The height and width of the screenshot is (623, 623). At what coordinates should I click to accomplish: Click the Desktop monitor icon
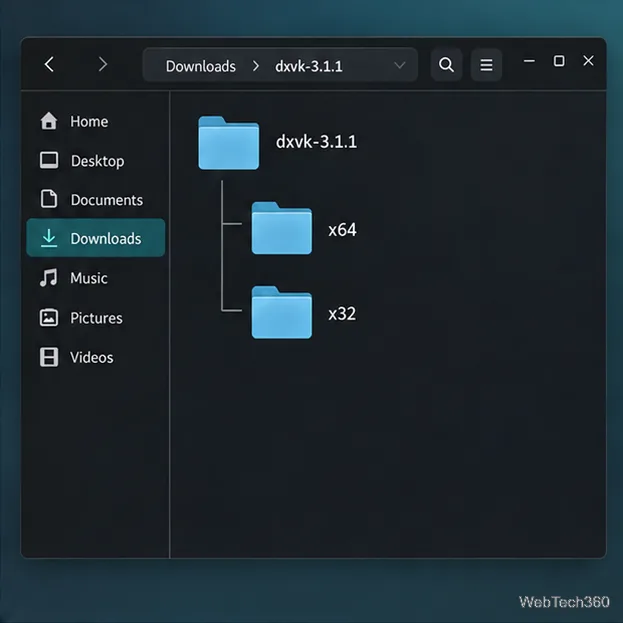coord(49,160)
